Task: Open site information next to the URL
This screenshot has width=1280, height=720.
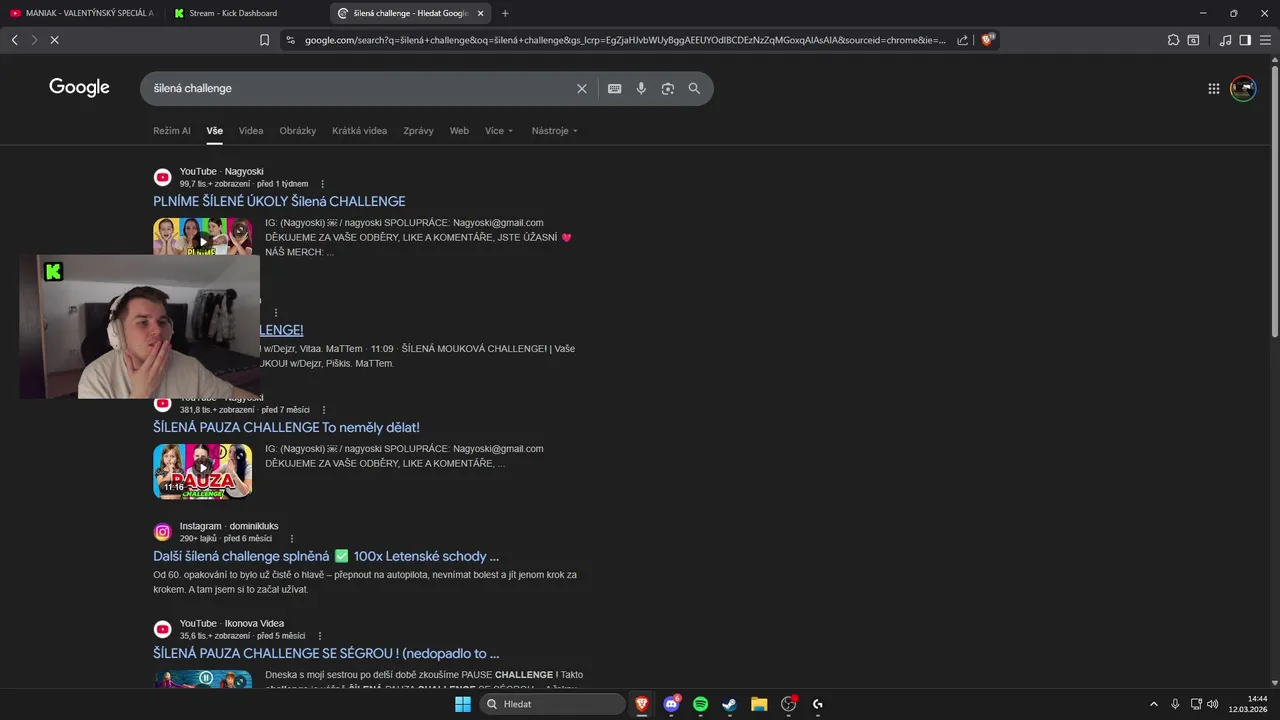Action: click(x=290, y=40)
